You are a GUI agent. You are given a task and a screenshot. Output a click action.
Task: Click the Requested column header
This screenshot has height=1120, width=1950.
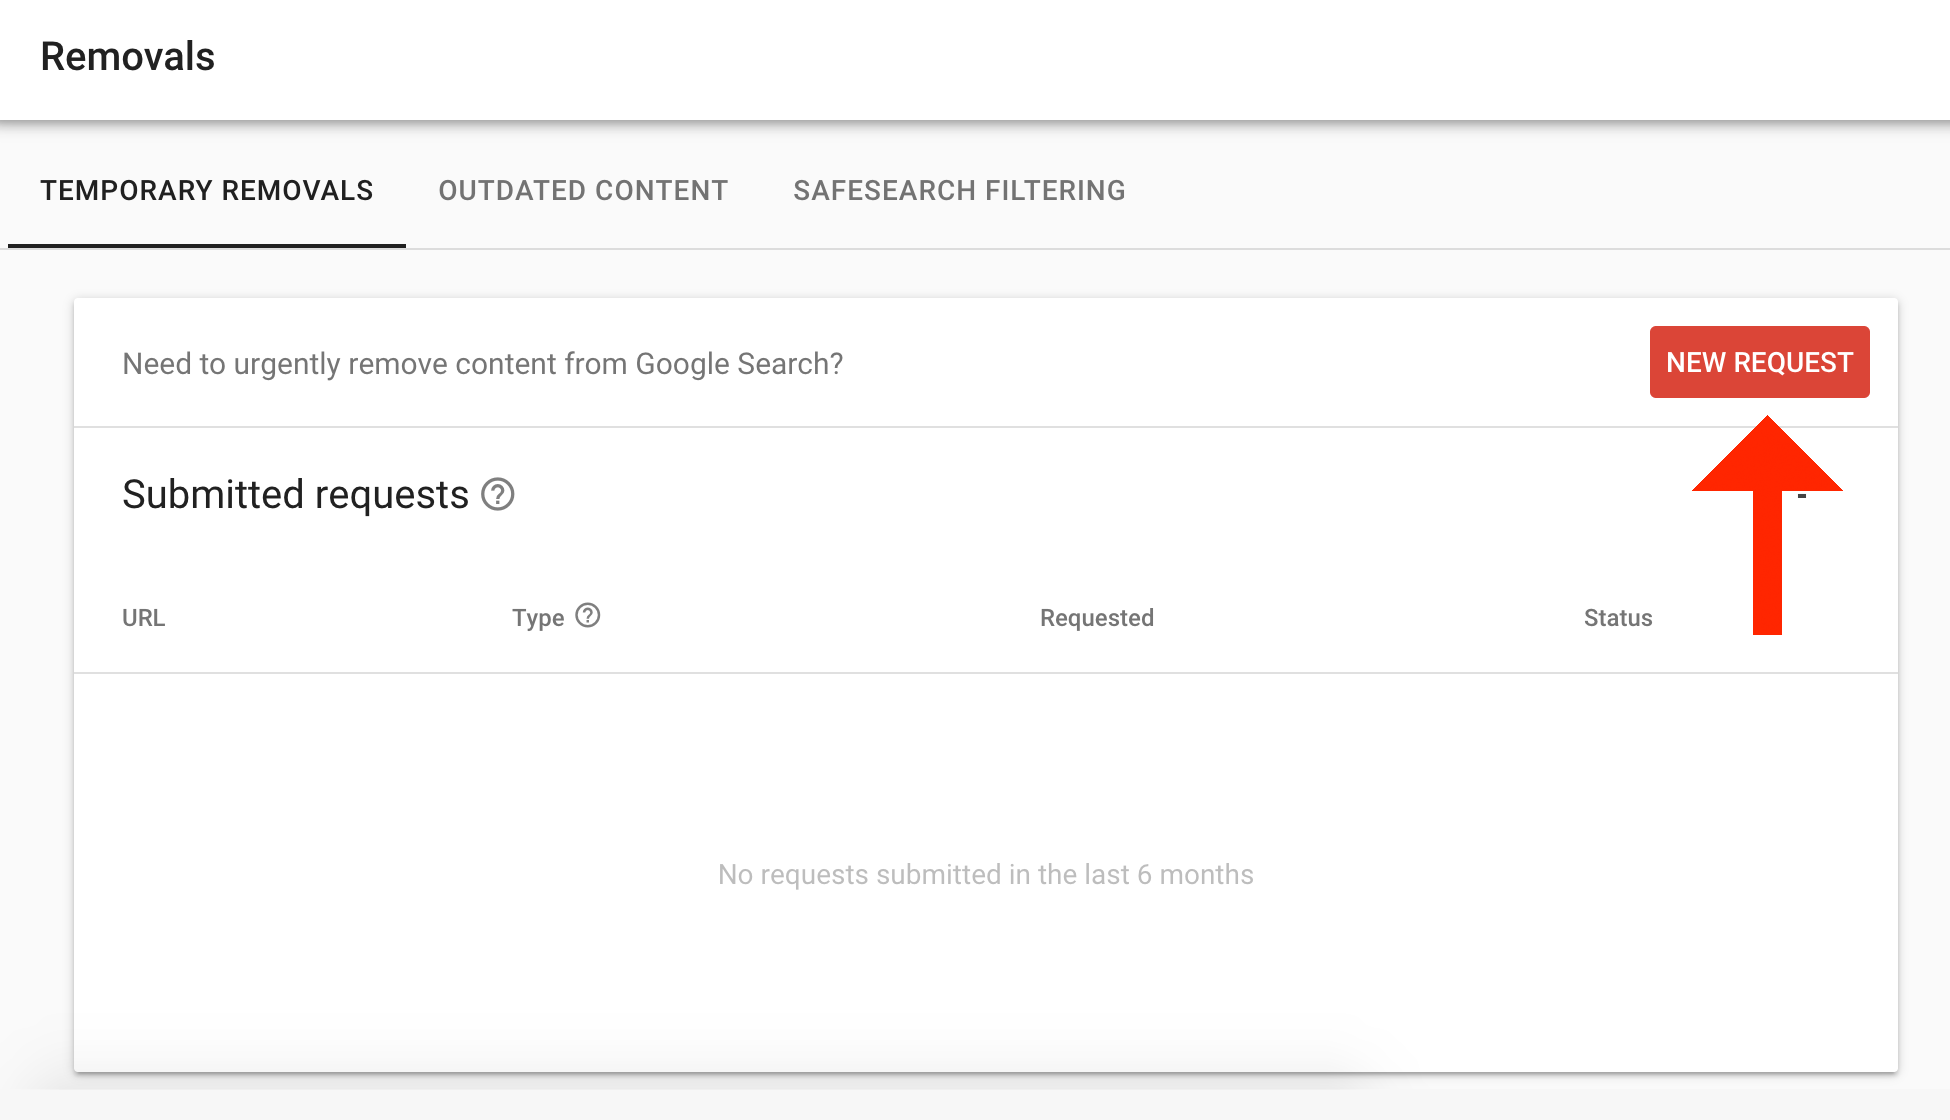coord(1097,616)
